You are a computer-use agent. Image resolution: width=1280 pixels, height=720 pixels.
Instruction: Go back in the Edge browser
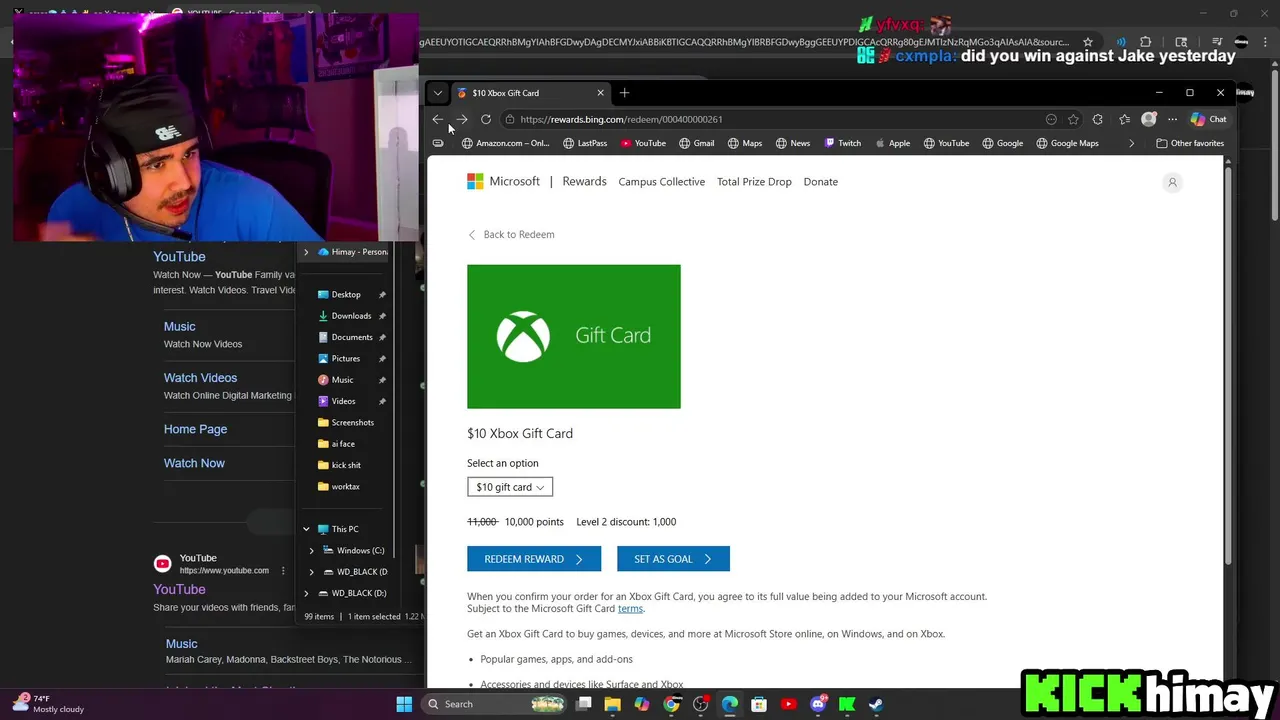click(438, 119)
